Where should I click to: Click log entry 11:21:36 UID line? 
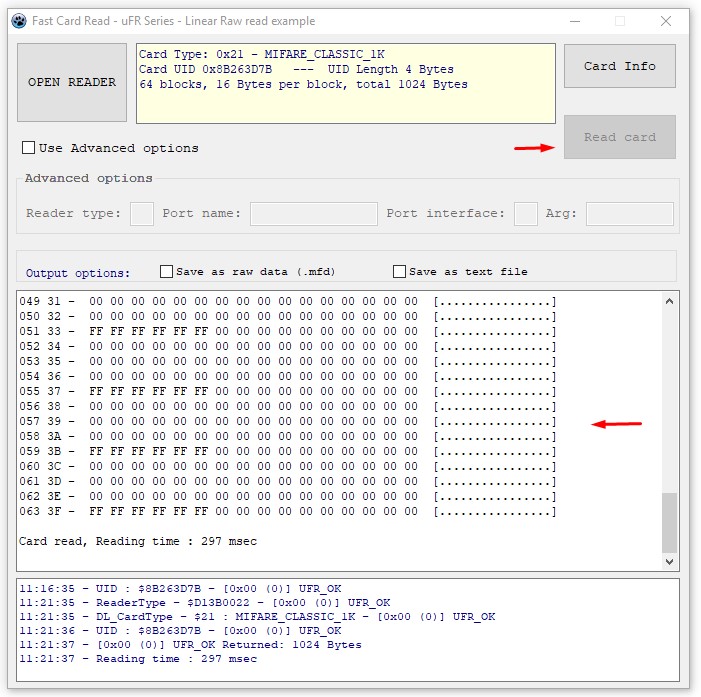[180, 631]
